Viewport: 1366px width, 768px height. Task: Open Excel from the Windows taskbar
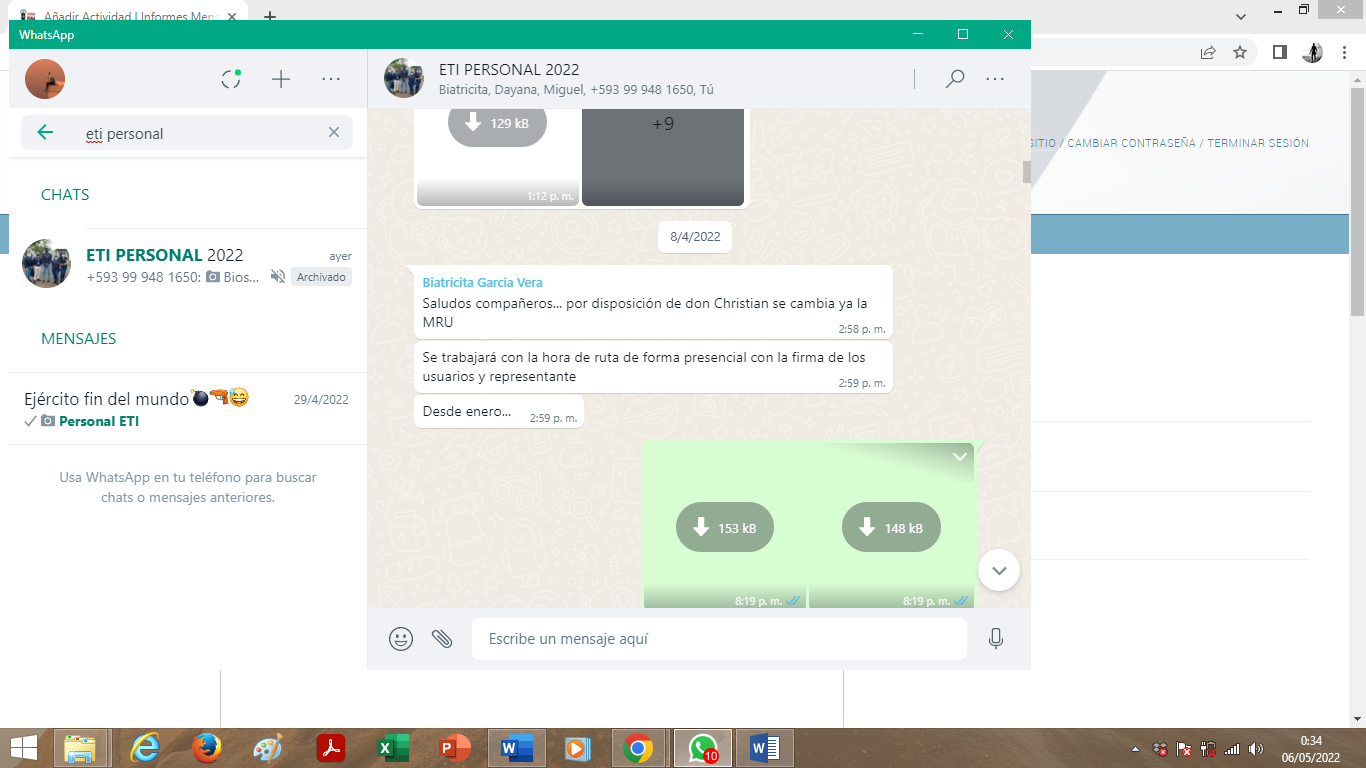[393, 748]
